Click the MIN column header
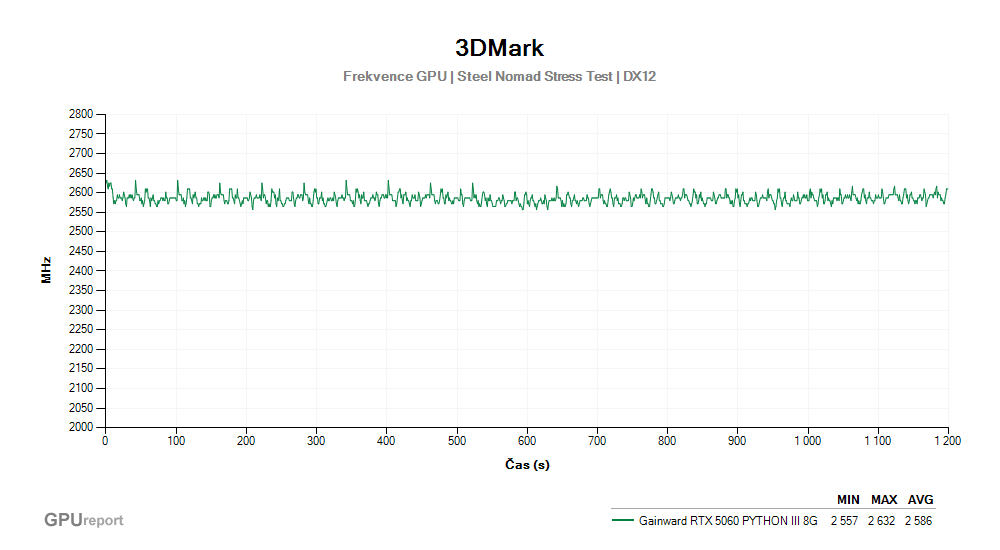The image size is (1000, 550). [848, 500]
